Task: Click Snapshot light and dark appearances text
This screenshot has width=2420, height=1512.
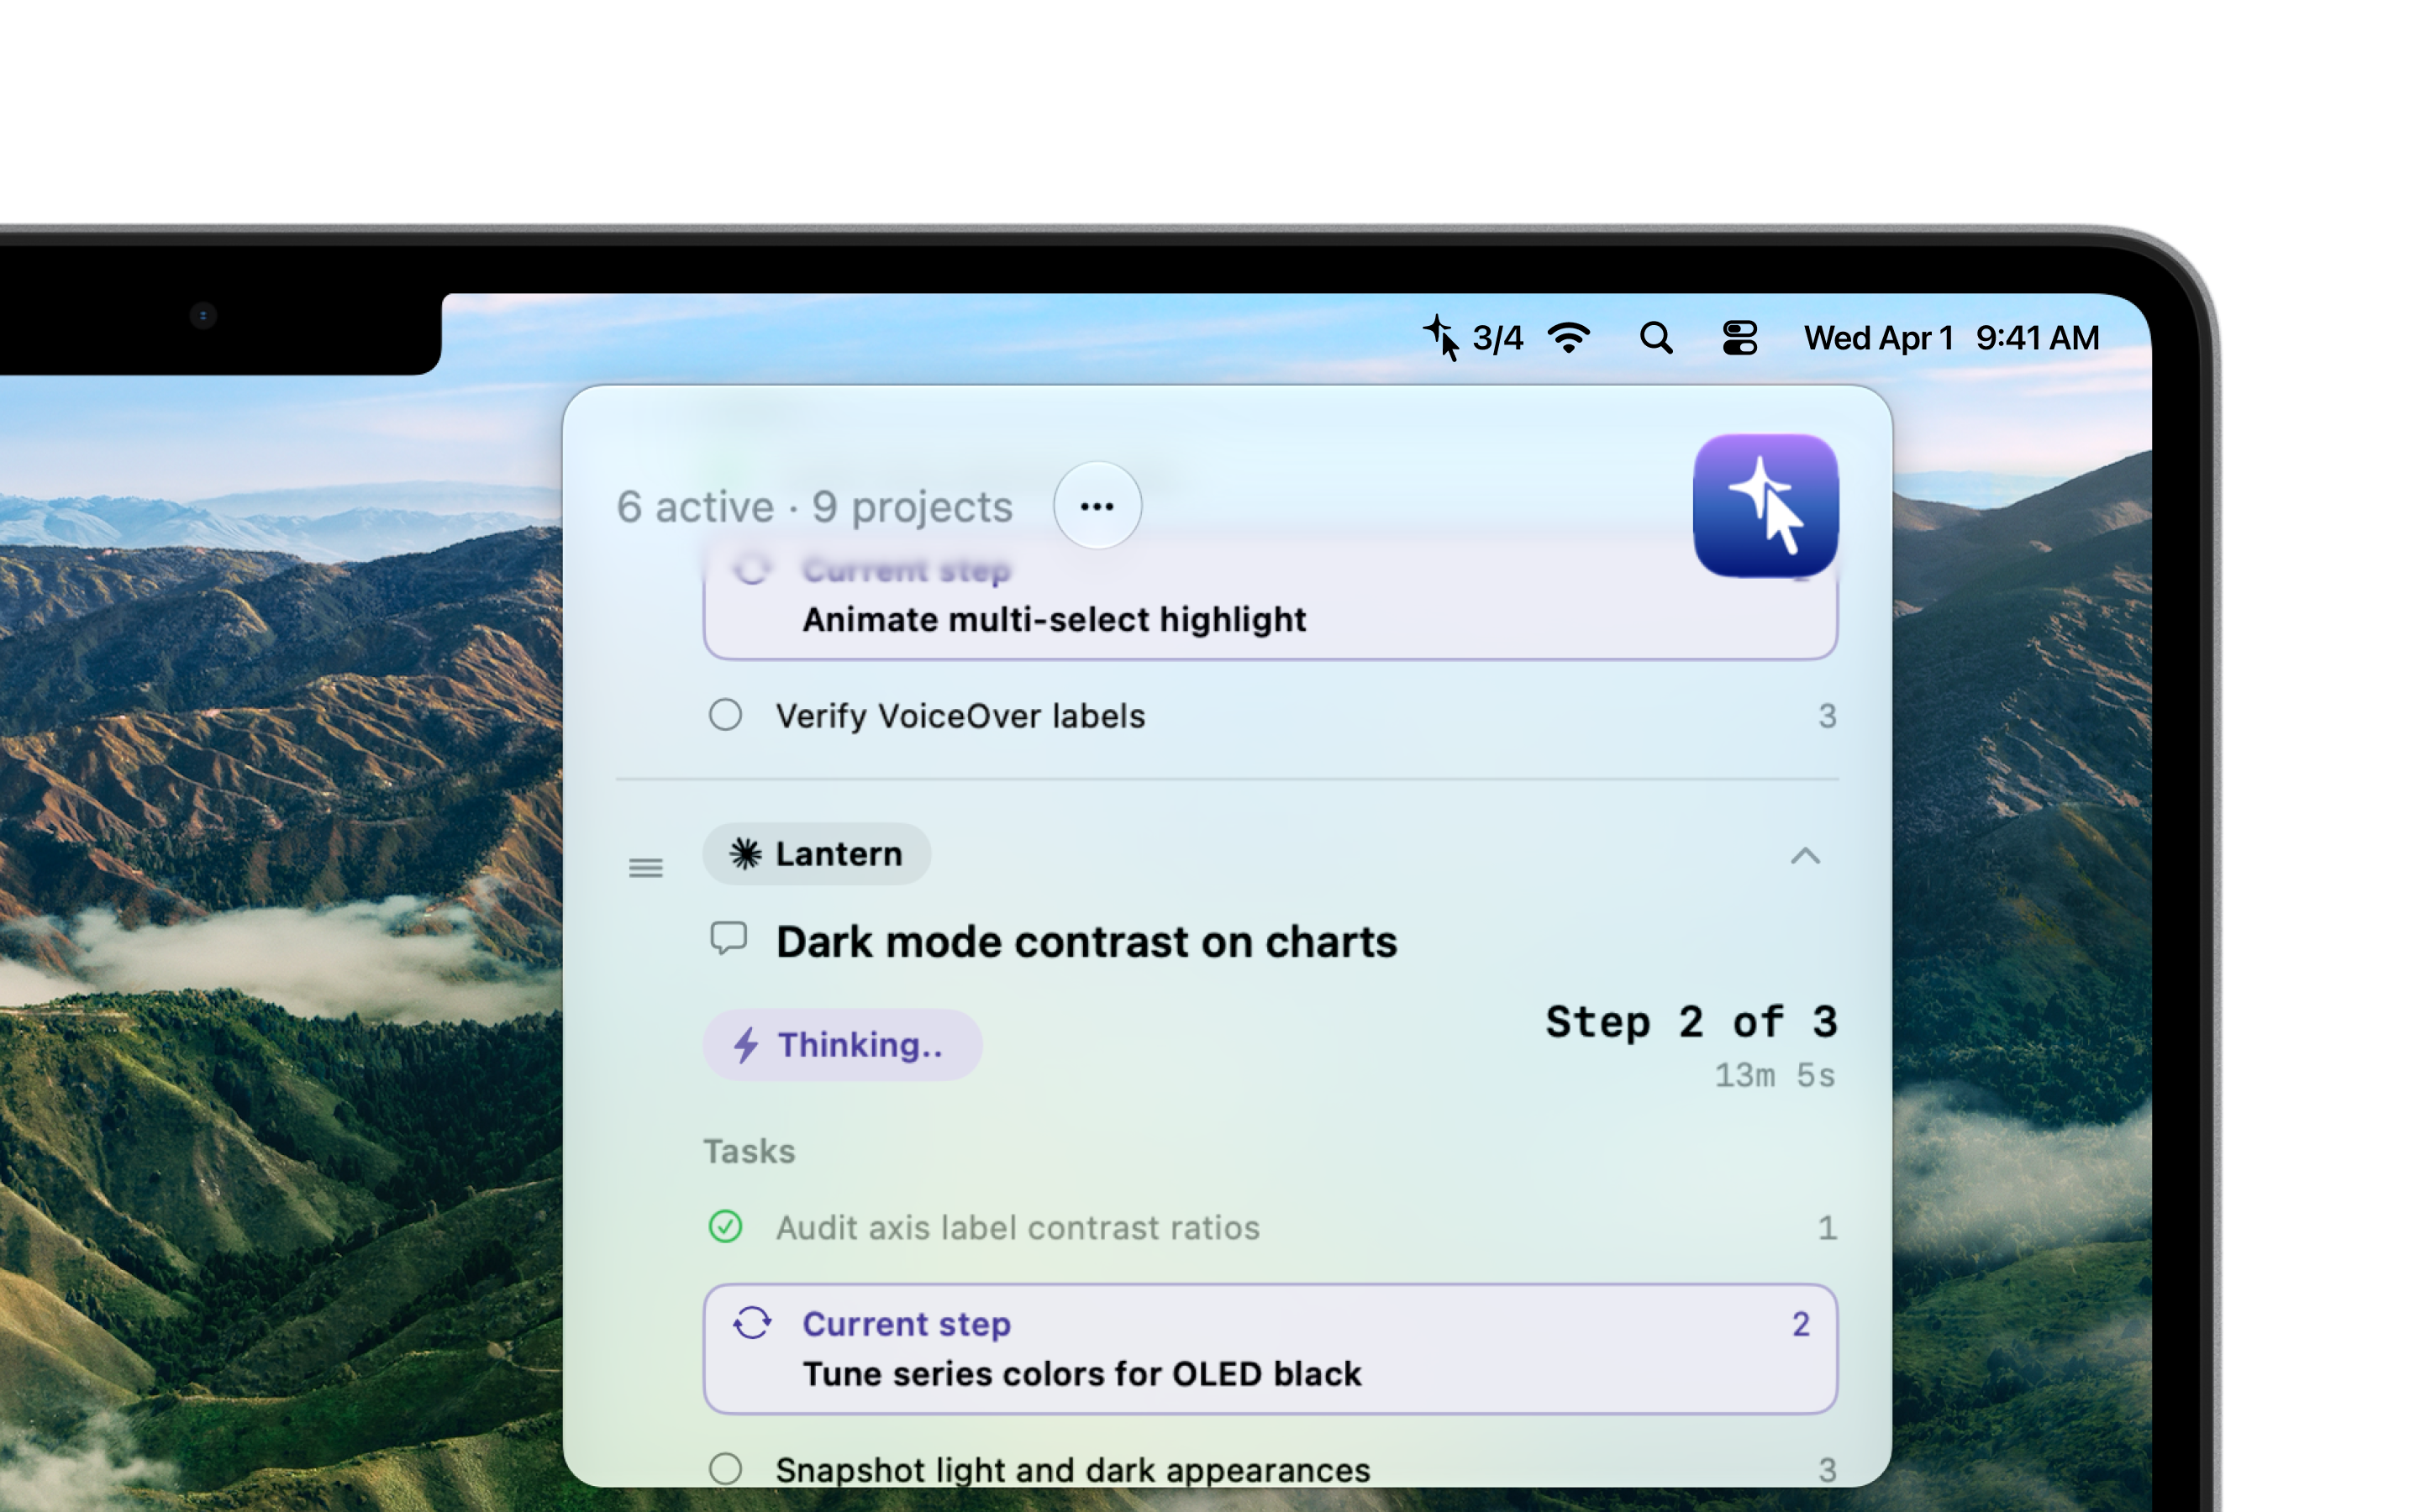Action: click(1072, 1470)
